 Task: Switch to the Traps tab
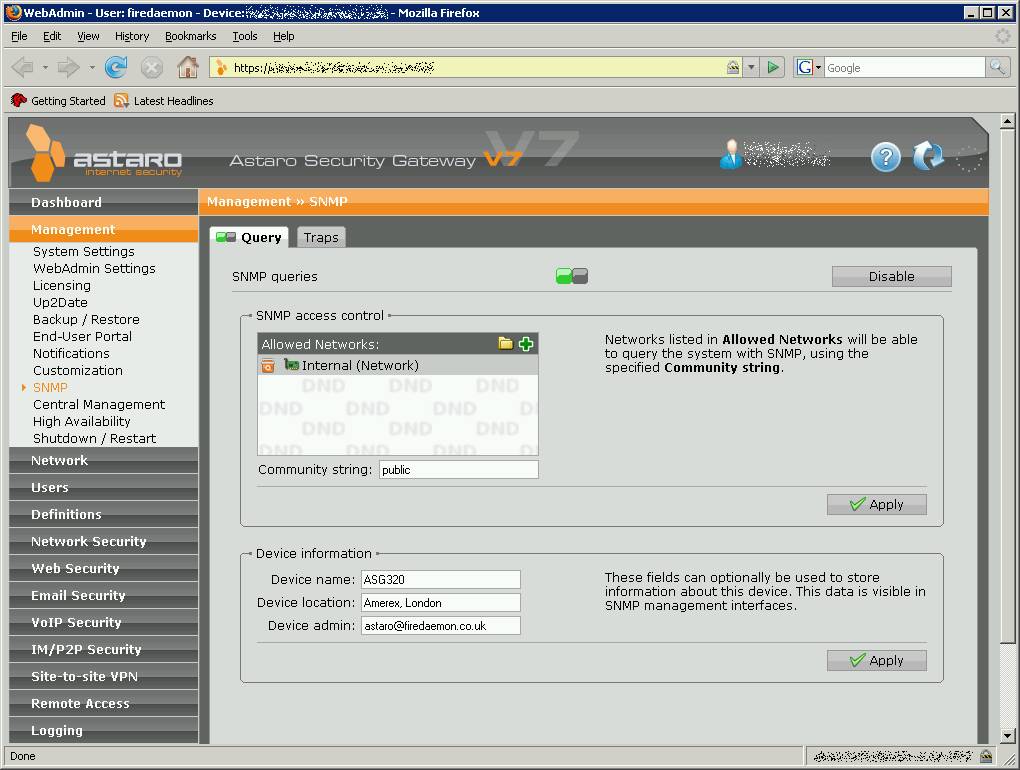tap(321, 237)
